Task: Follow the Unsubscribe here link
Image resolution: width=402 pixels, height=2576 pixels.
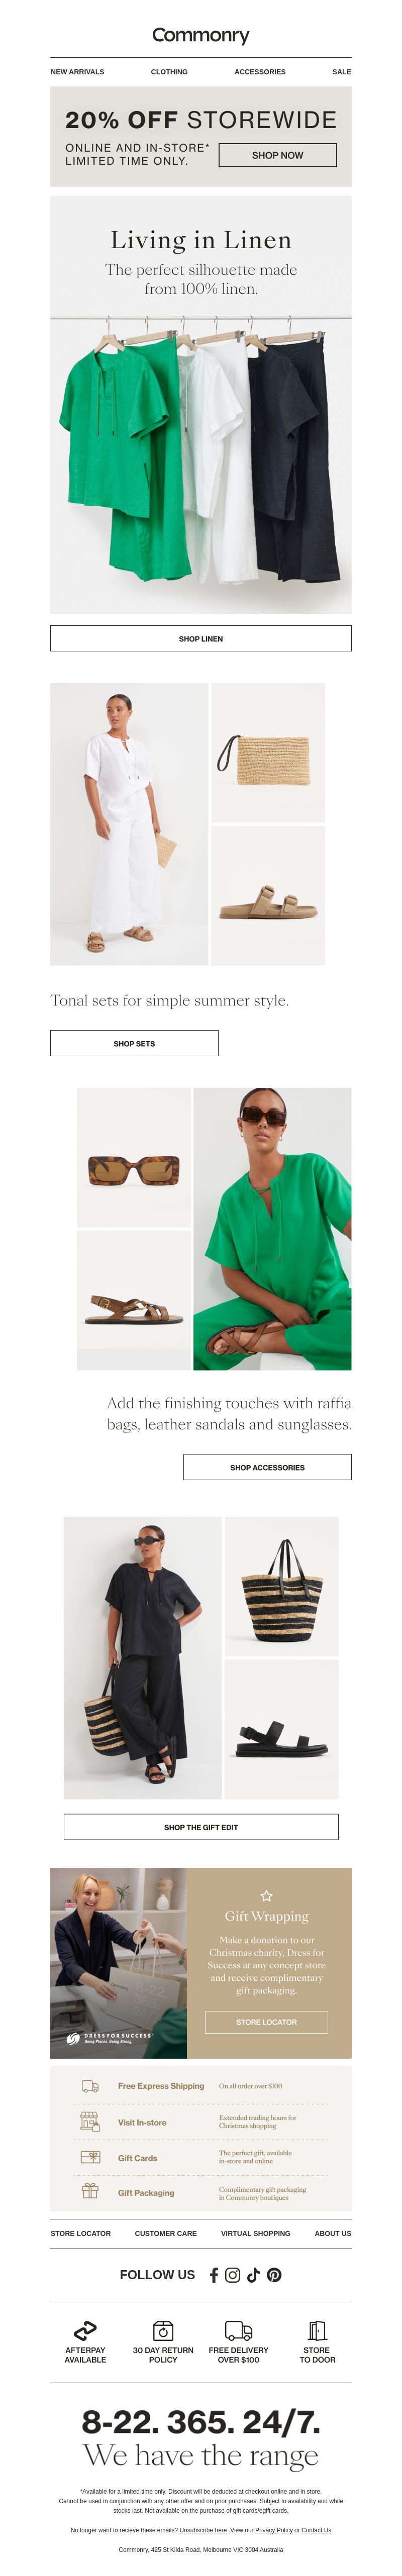Action: pyautogui.click(x=204, y=2530)
